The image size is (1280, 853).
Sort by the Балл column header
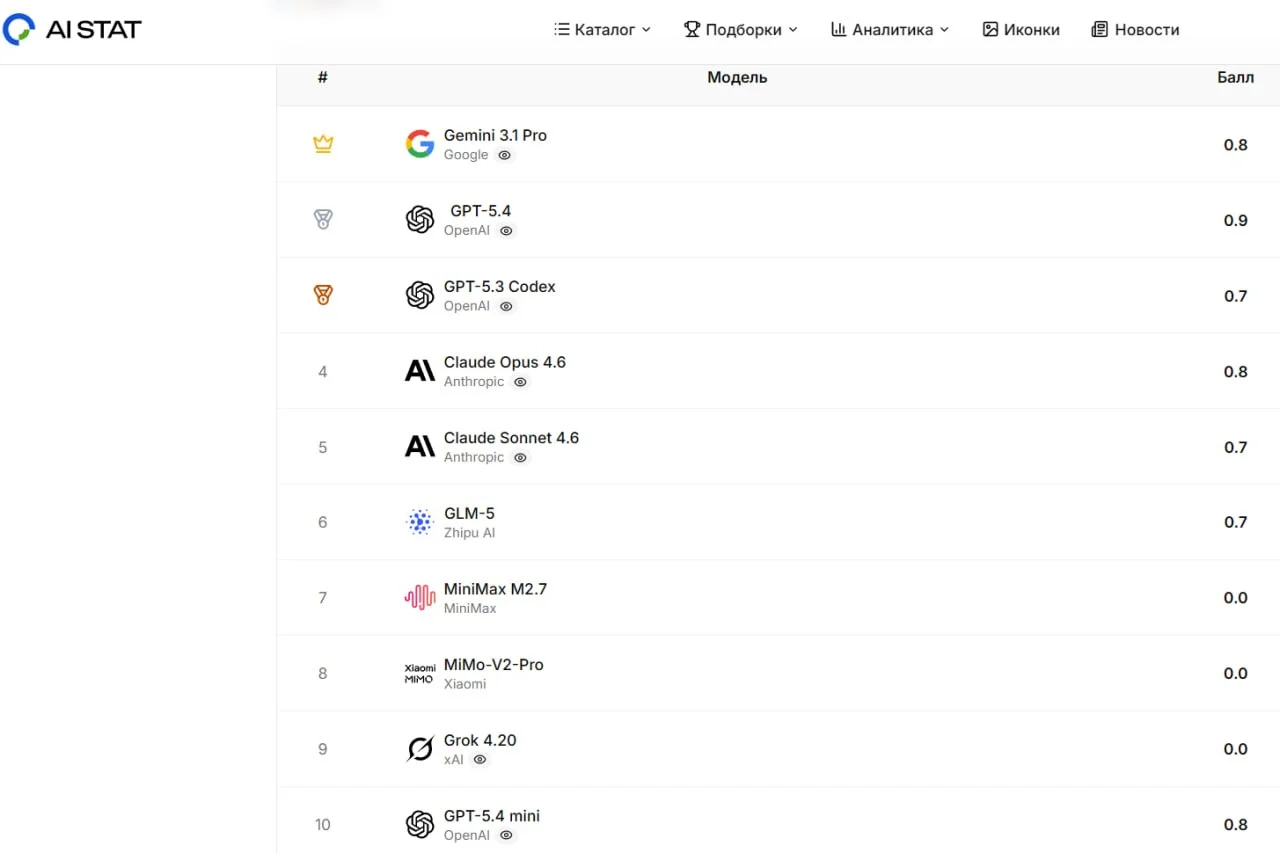pyautogui.click(x=1235, y=78)
